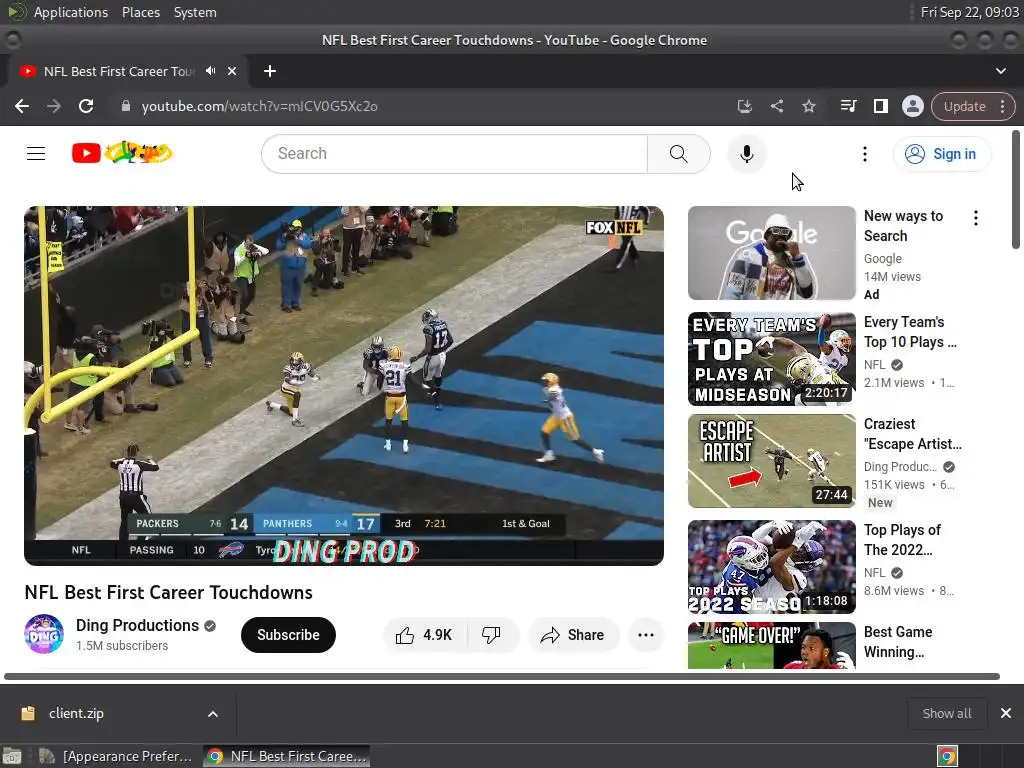Click Chrome icon in taskbar tray
This screenshot has height=768, width=1024.
947,756
